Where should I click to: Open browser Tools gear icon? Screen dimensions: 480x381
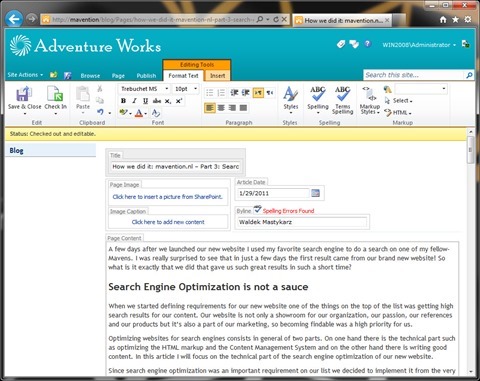pyautogui.click(x=468, y=20)
